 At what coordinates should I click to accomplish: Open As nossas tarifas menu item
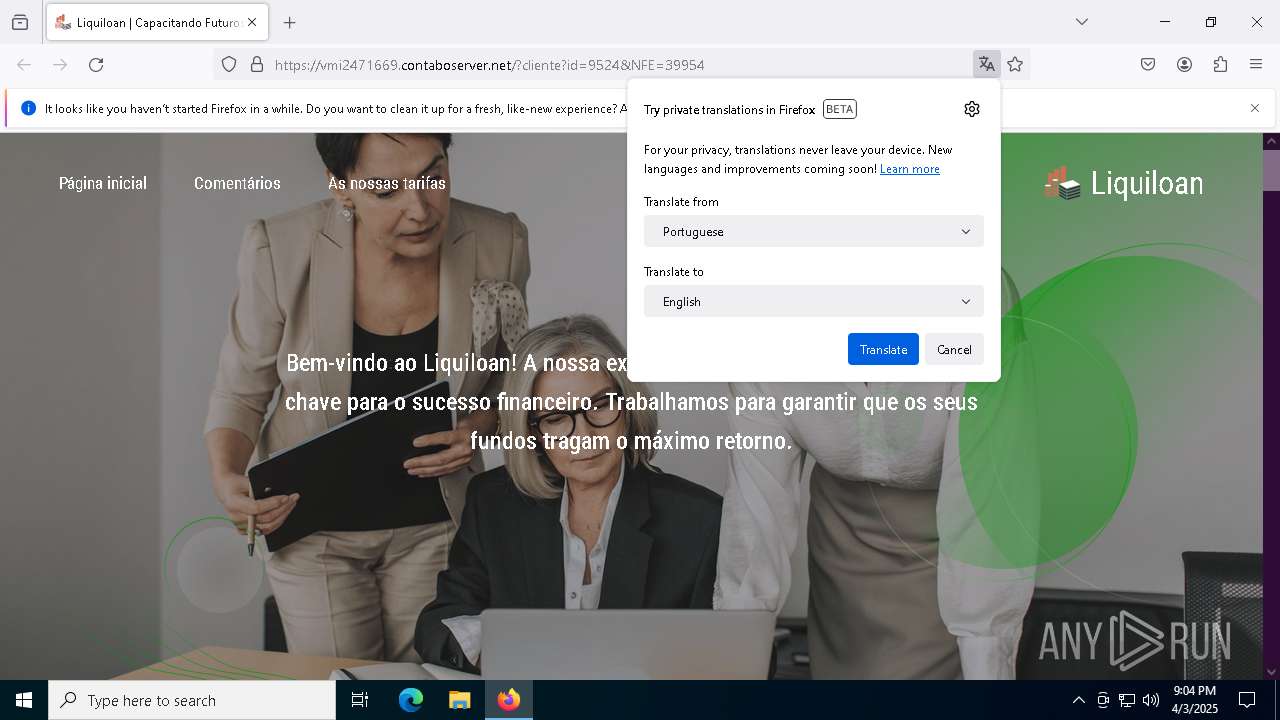387,183
